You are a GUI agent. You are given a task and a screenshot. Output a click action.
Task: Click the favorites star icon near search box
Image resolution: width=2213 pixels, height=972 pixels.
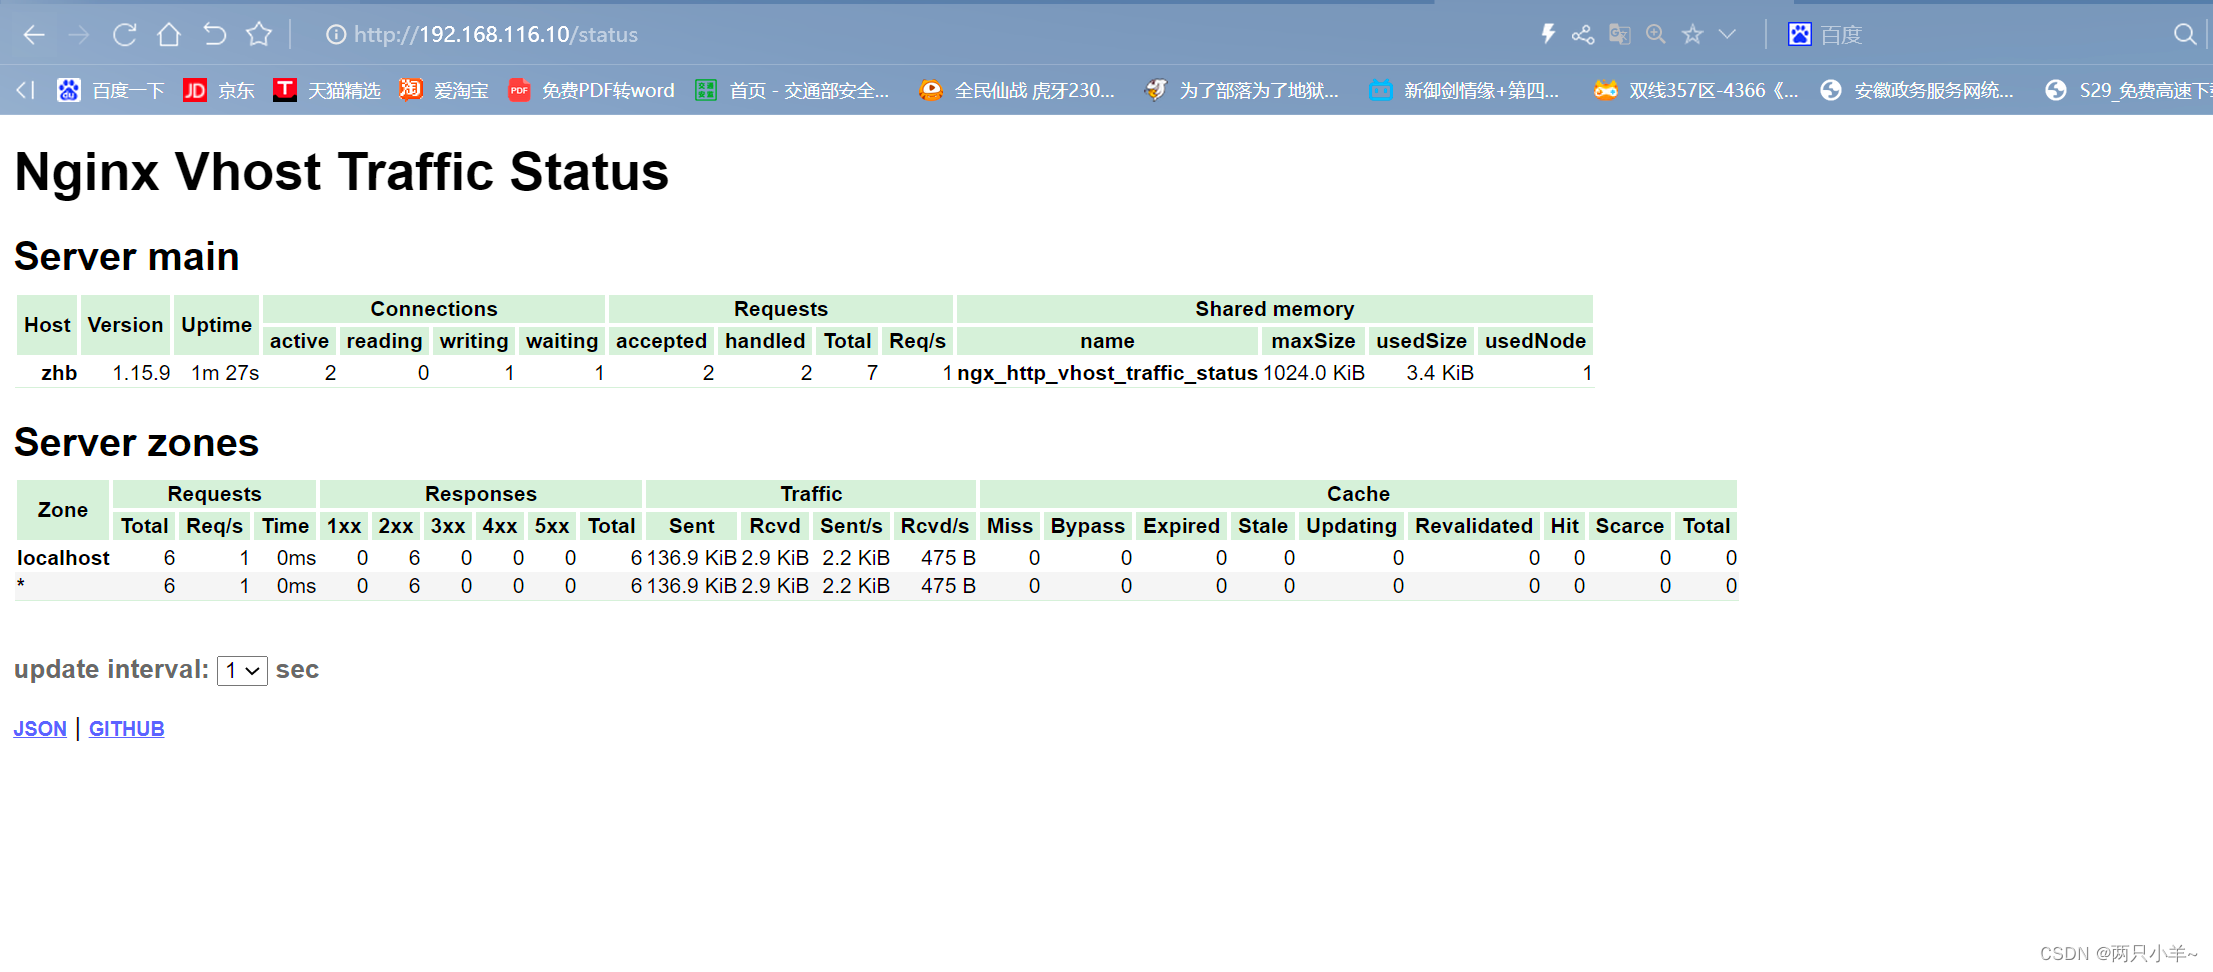coord(1692,34)
